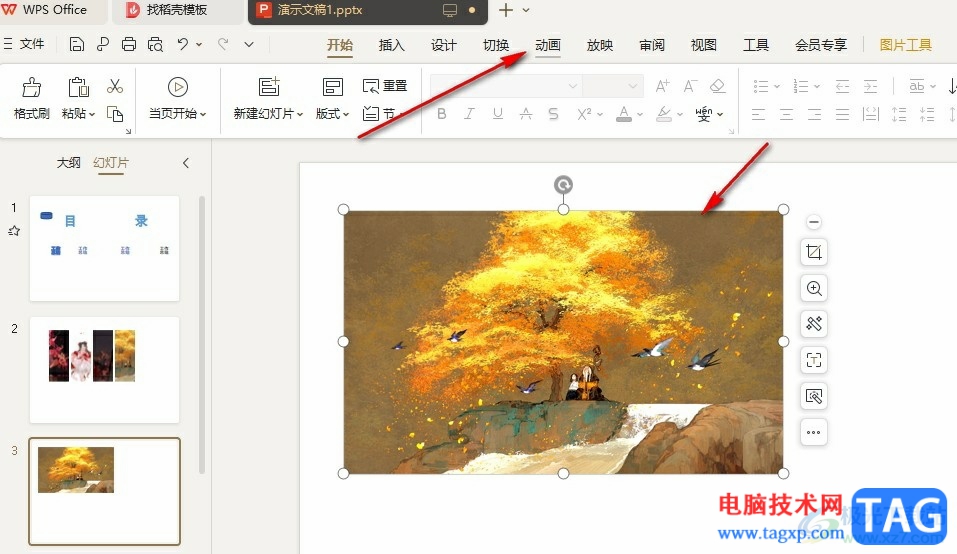Open the font name combo box

[x=505, y=86]
